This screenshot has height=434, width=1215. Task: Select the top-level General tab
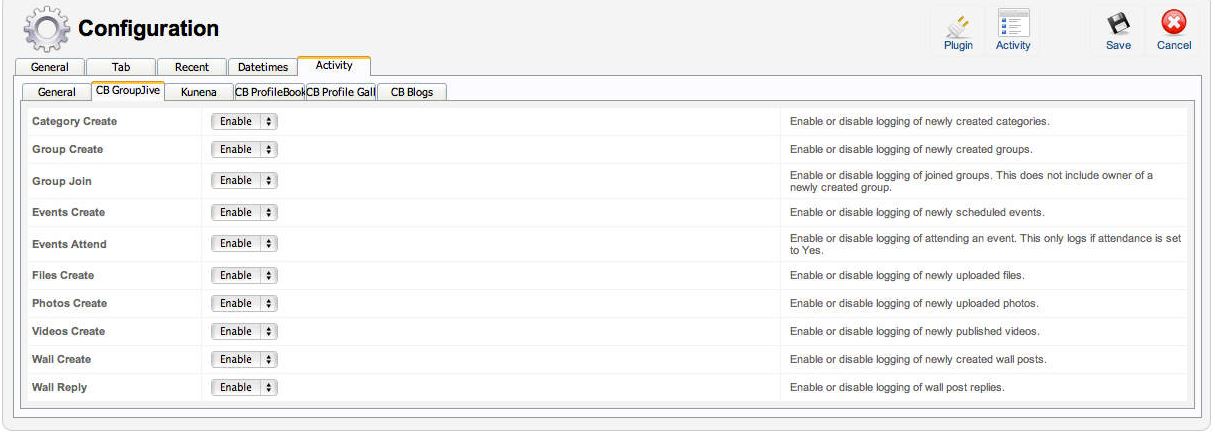(x=50, y=67)
